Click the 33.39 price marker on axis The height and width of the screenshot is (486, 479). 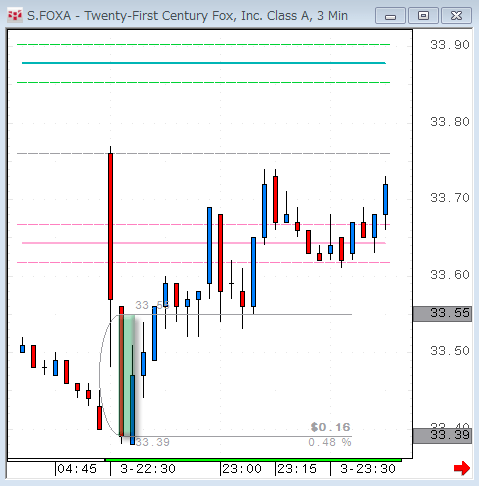pos(442,436)
